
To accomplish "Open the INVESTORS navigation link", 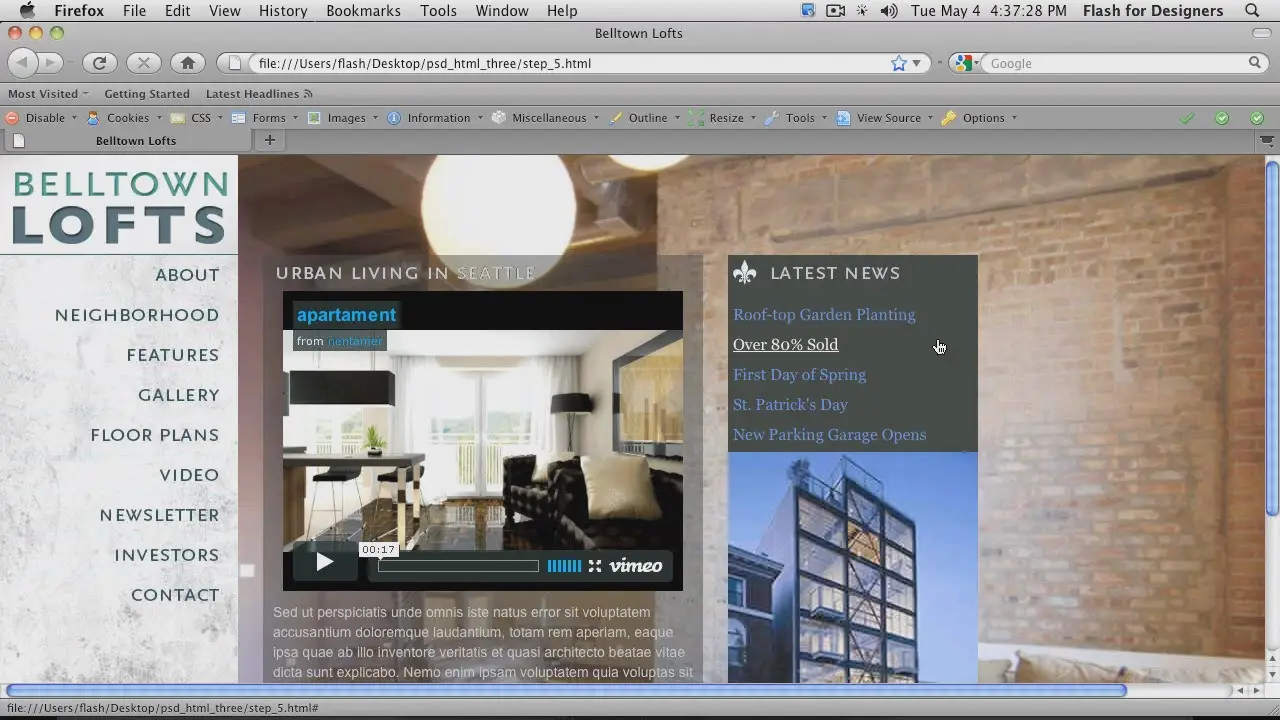I will (x=167, y=555).
